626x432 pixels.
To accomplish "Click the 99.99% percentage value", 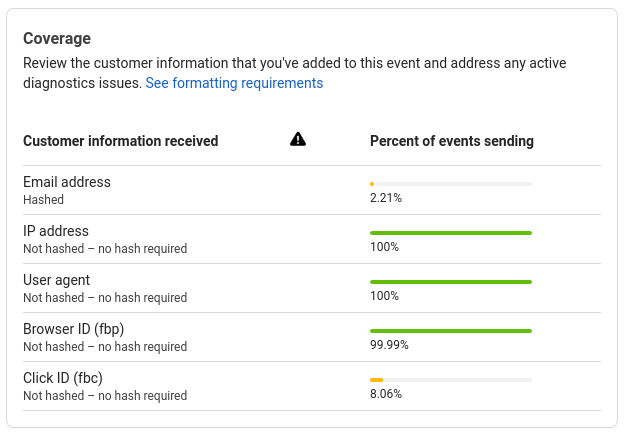I will coord(389,345).
